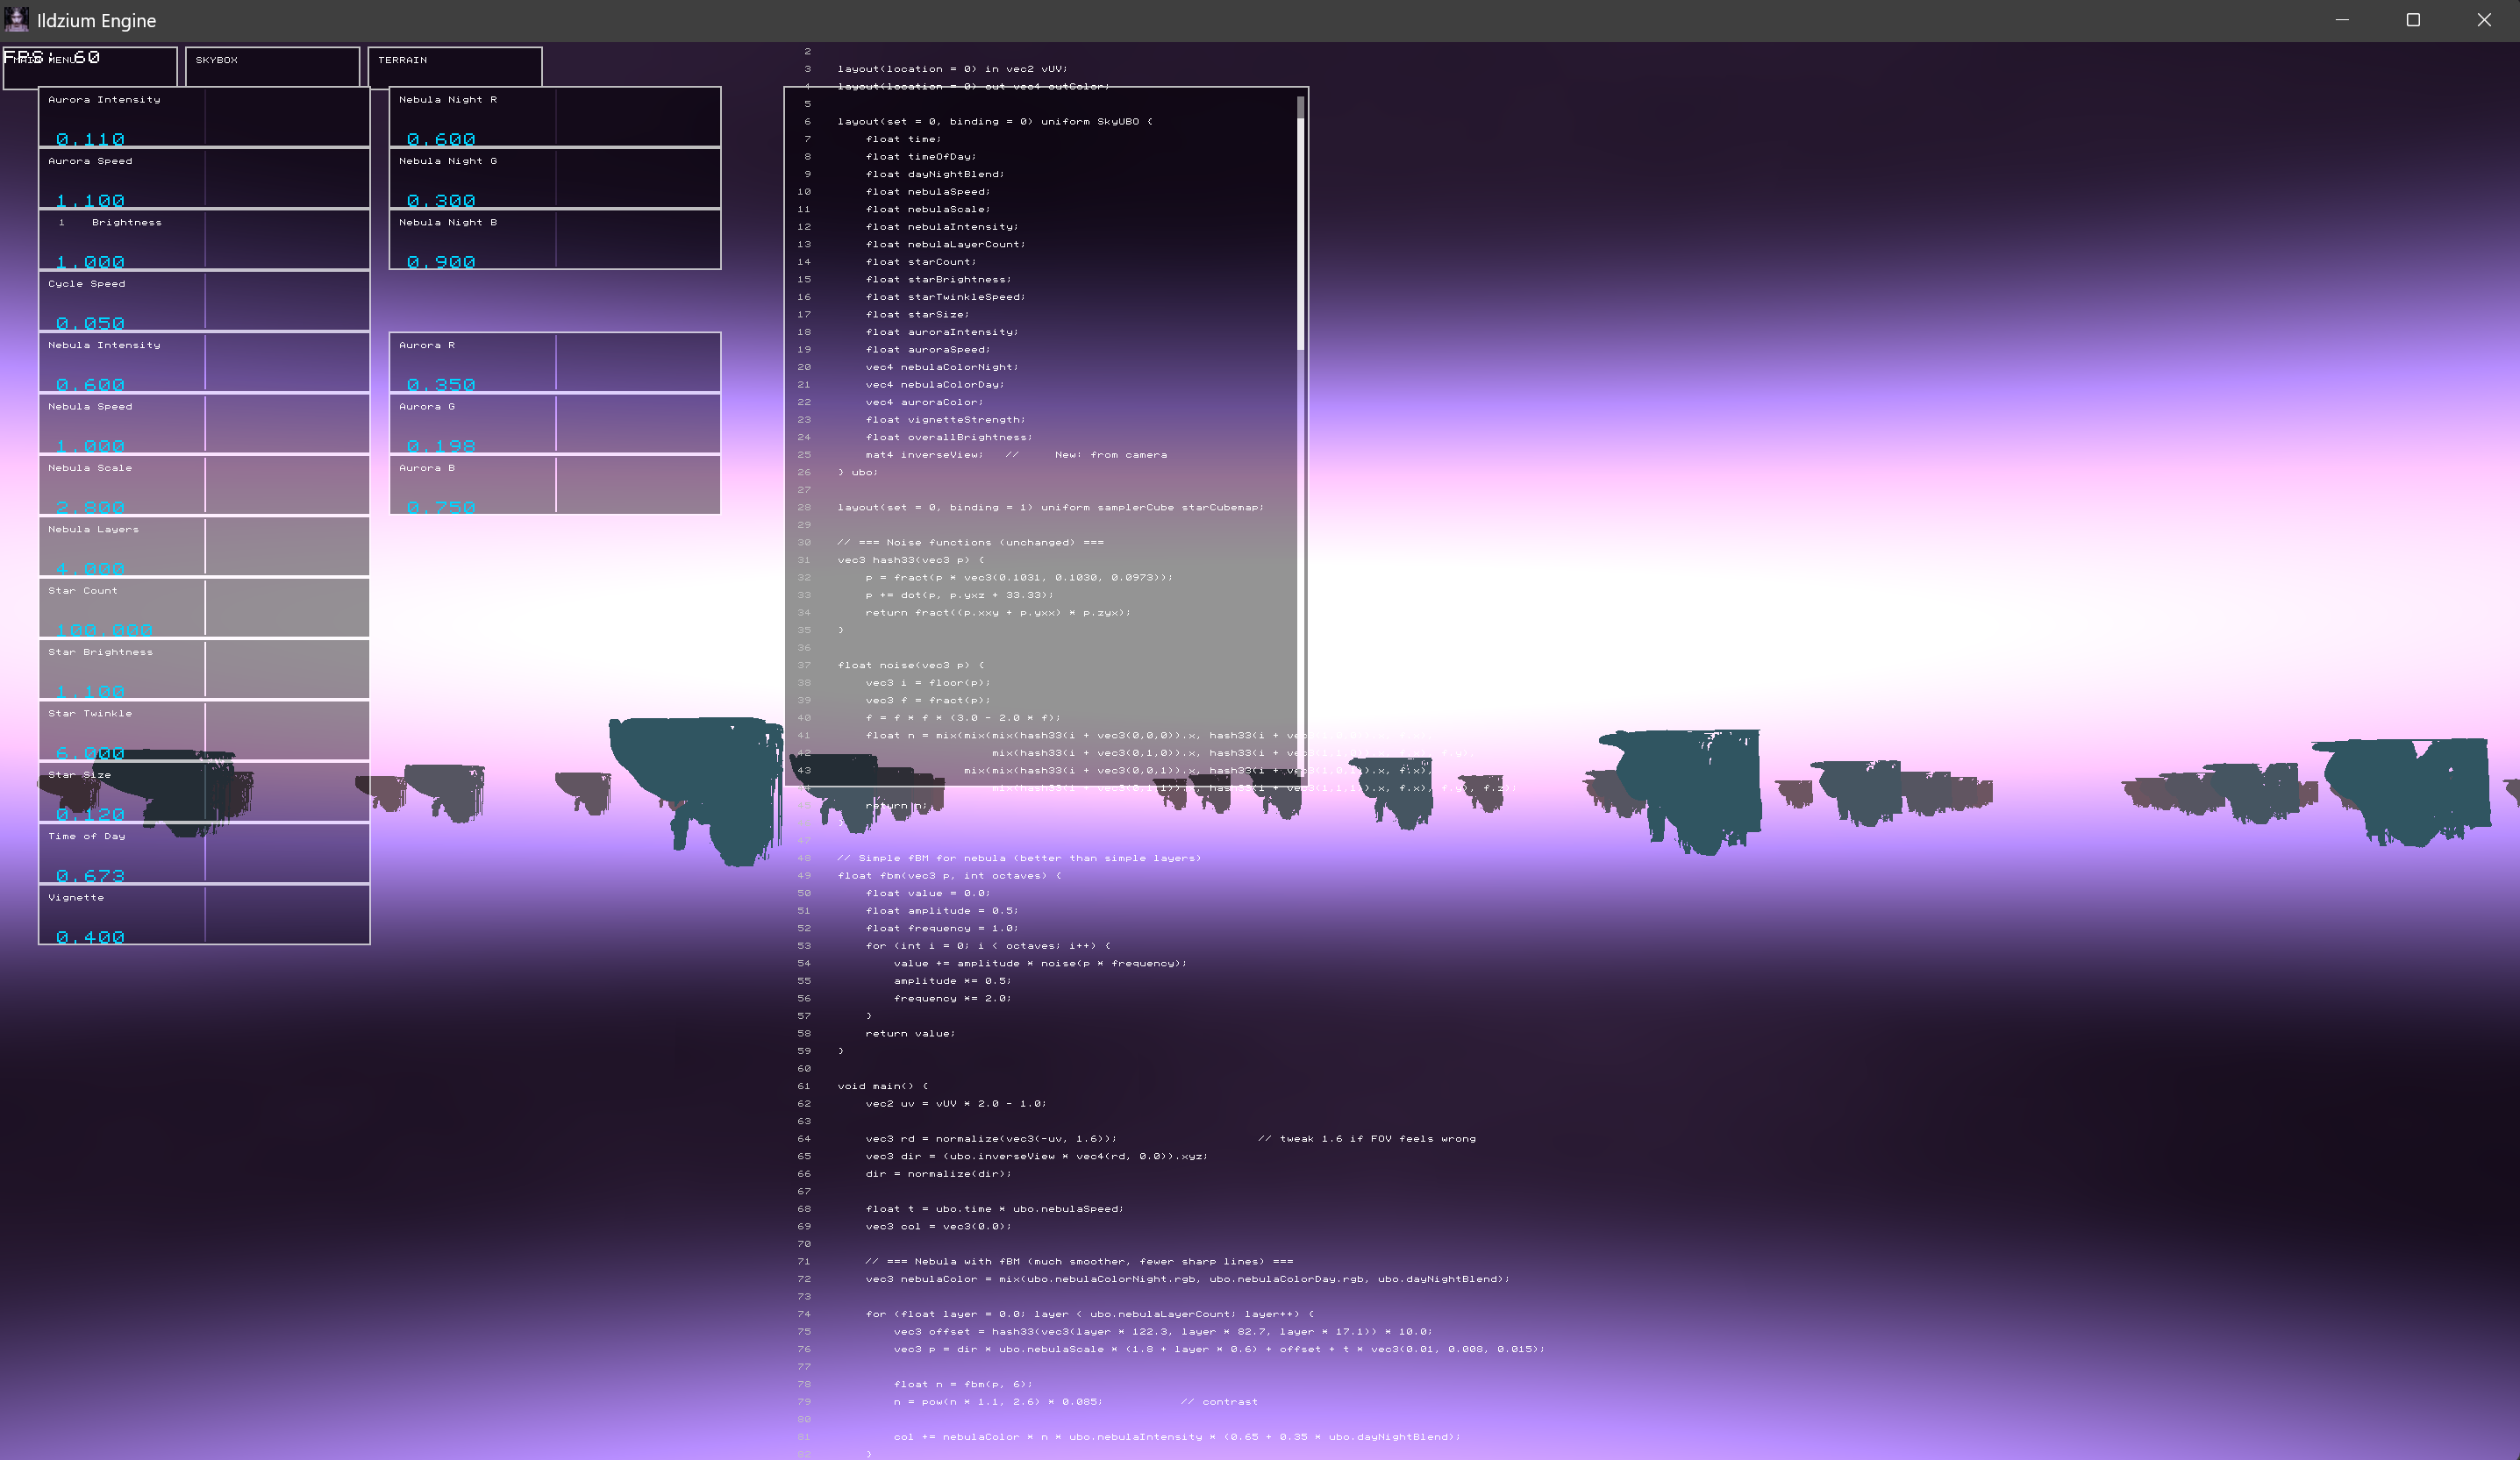The height and width of the screenshot is (1460, 2520).
Task: Adjust the Nebula Intensity slider
Action: pyautogui.click(x=204, y=362)
